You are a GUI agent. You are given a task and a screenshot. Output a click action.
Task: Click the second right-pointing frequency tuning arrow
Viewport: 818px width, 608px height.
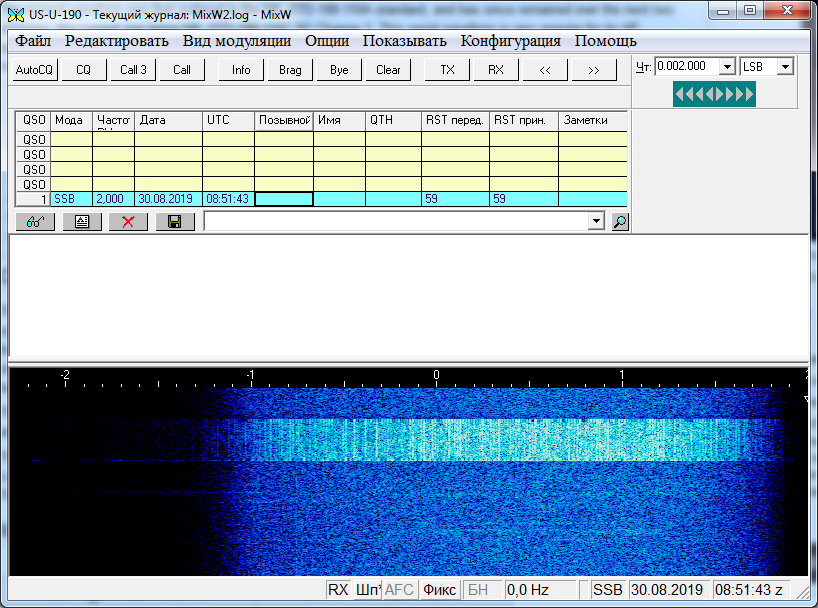pos(729,94)
